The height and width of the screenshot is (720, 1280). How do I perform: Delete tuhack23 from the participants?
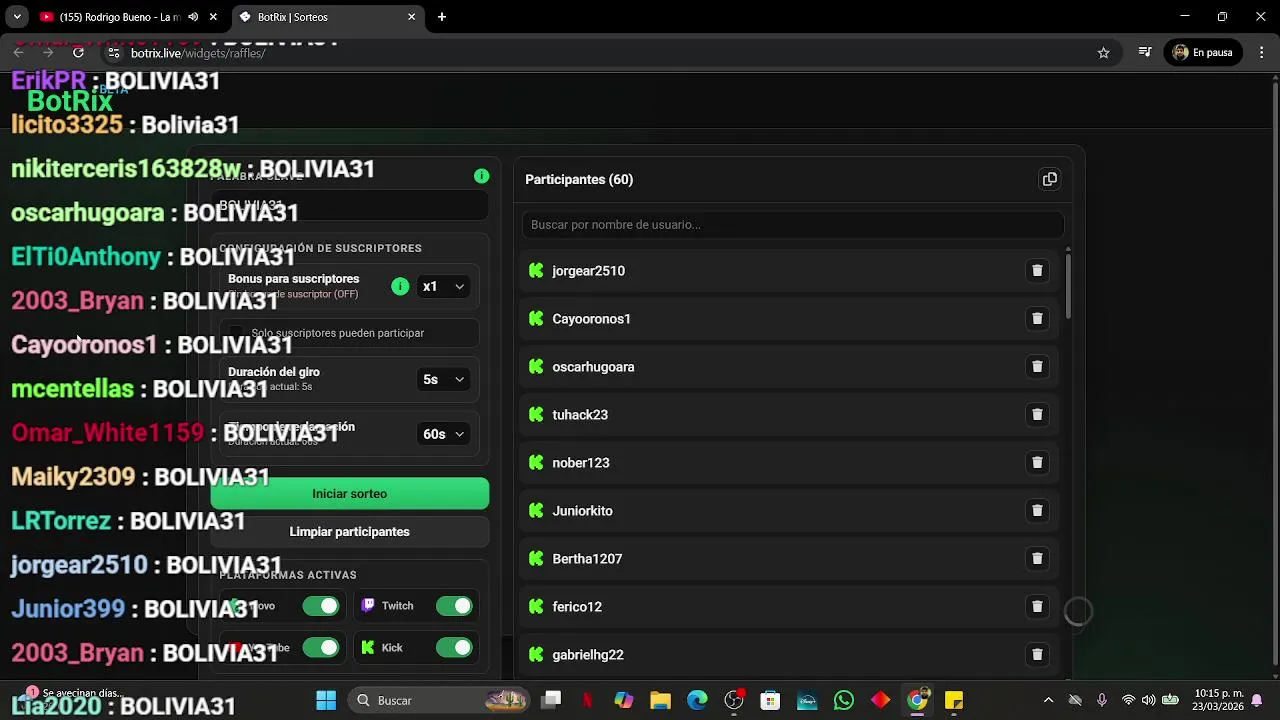pos(1037,415)
